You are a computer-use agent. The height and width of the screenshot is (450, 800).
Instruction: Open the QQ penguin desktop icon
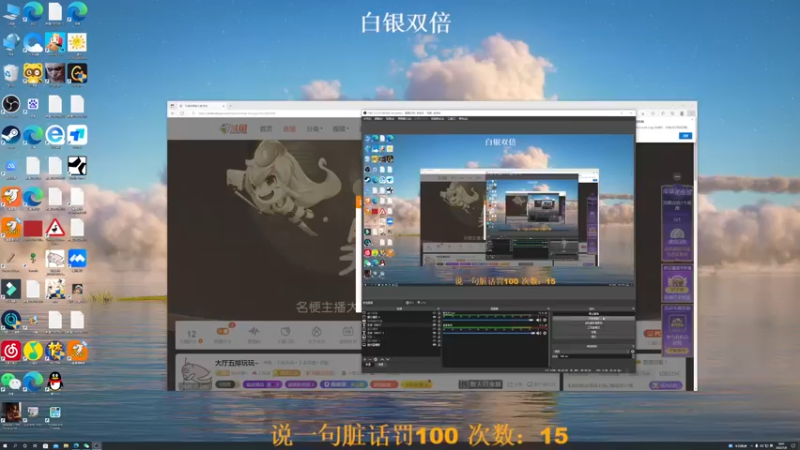[x=55, y=382]
